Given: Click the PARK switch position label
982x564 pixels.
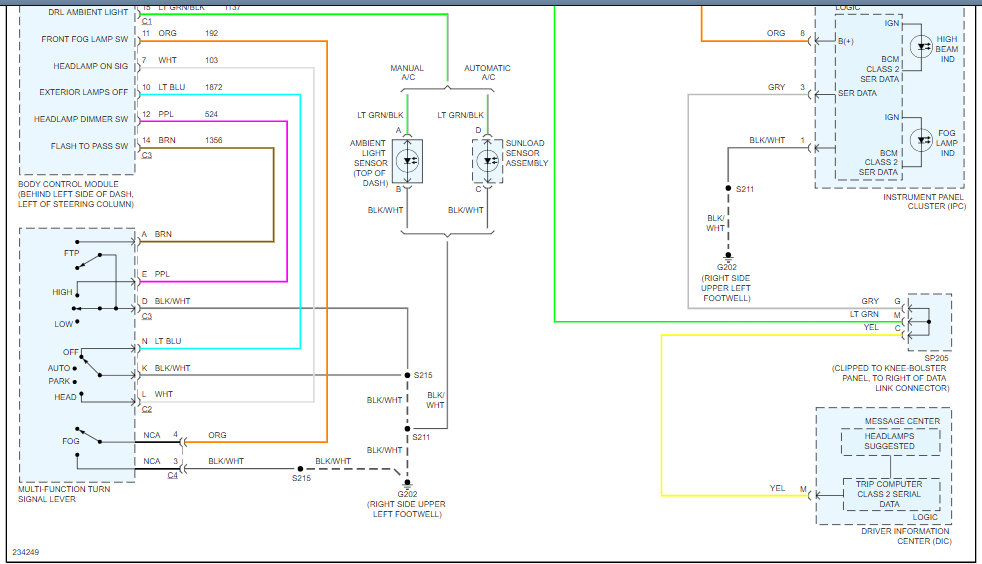Looking at the screenshot, I should (x=59, y=381).
